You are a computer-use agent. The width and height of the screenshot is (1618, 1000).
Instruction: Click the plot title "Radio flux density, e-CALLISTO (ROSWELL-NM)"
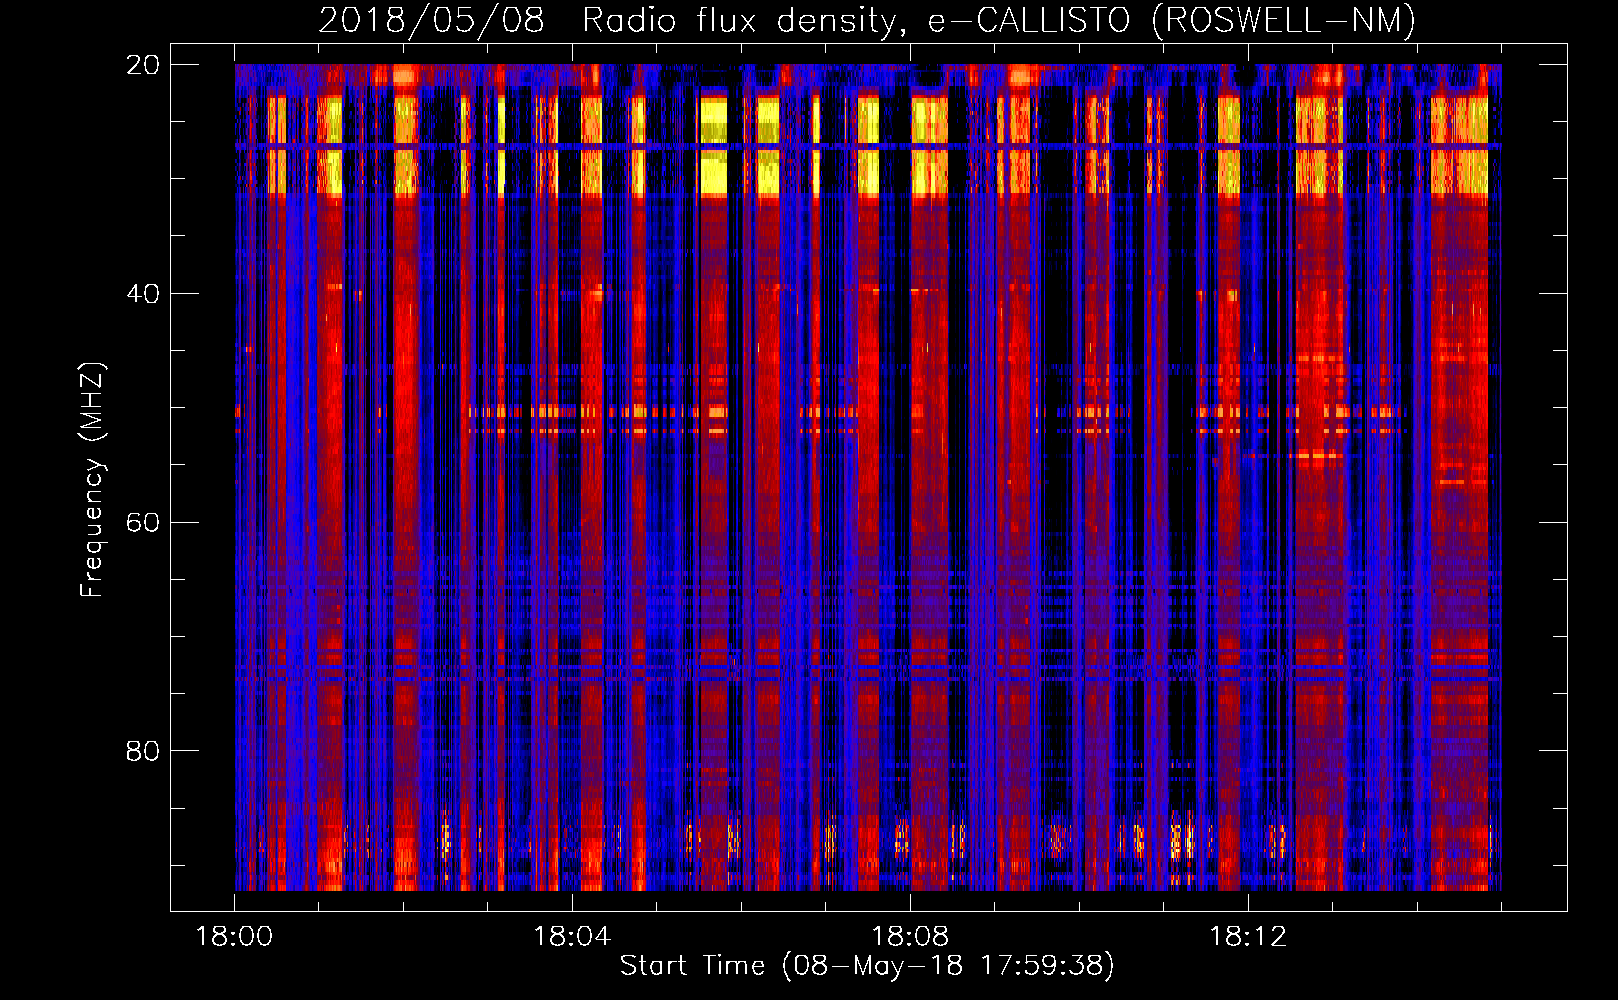(999, 20)
